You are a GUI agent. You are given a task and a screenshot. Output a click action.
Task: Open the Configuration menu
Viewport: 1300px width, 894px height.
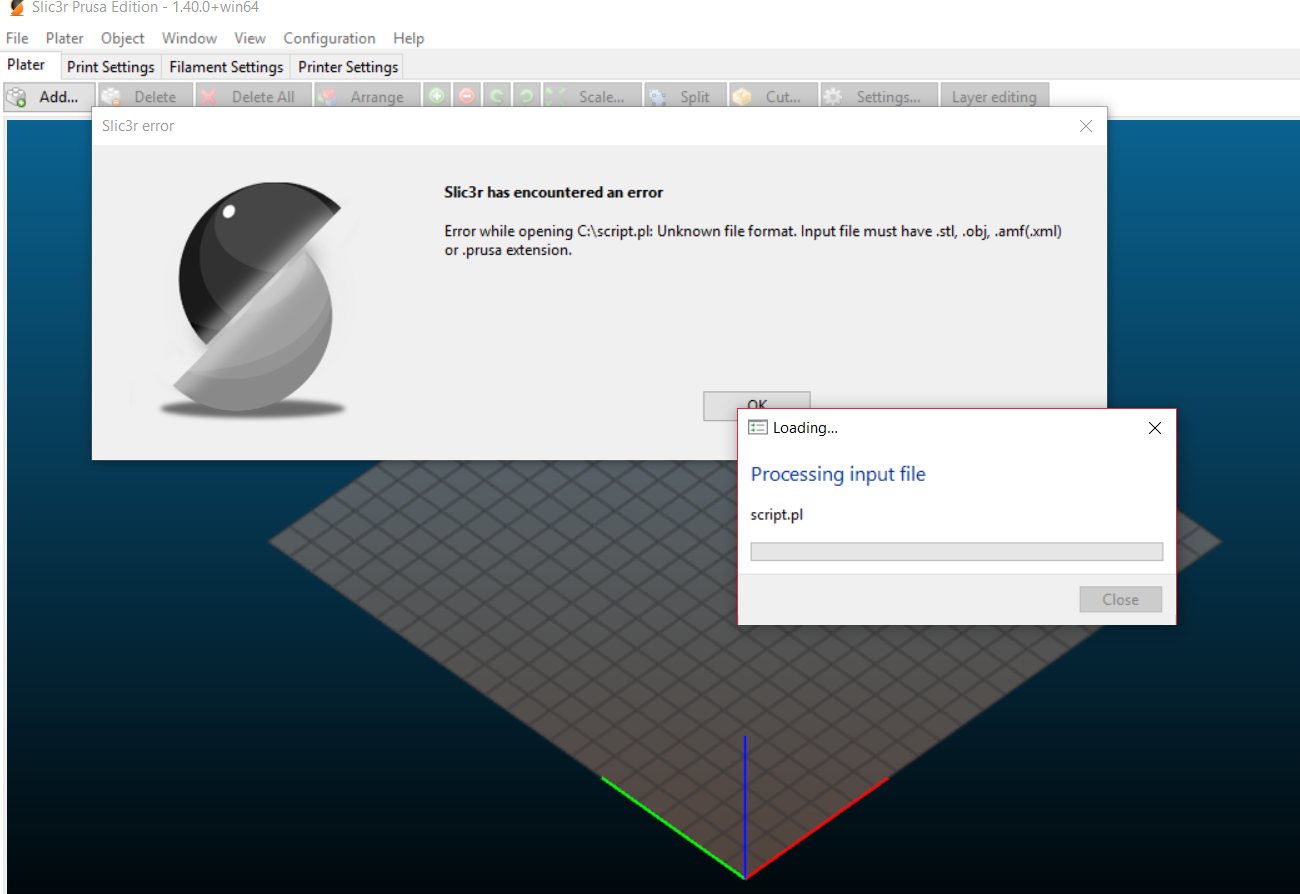click(x=329, y=38)
